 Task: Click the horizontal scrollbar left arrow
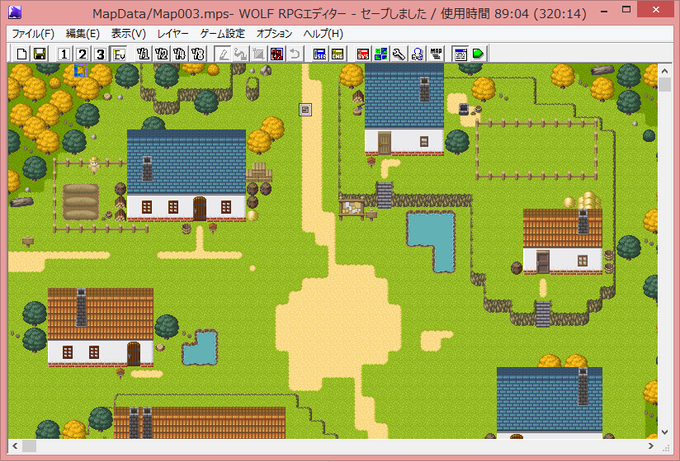pos(15,446)
